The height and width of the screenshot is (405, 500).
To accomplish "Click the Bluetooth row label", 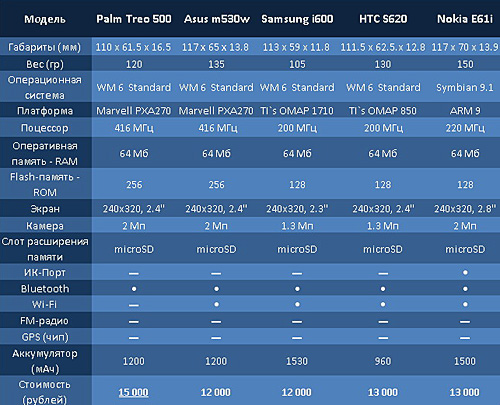I will point(45,289).
